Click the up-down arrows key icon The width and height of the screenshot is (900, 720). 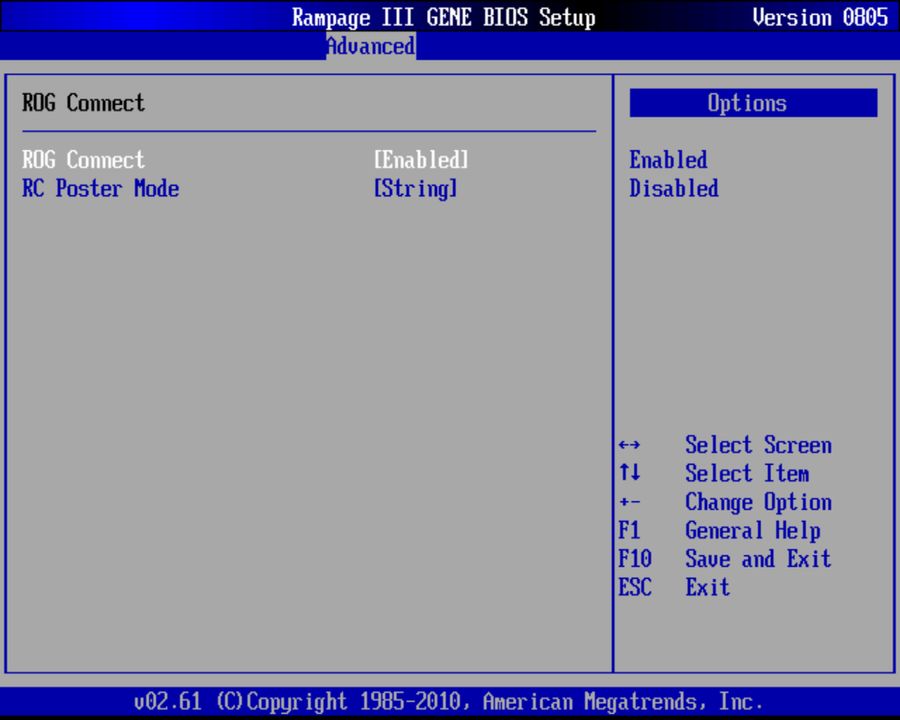(x=630, y=473)
